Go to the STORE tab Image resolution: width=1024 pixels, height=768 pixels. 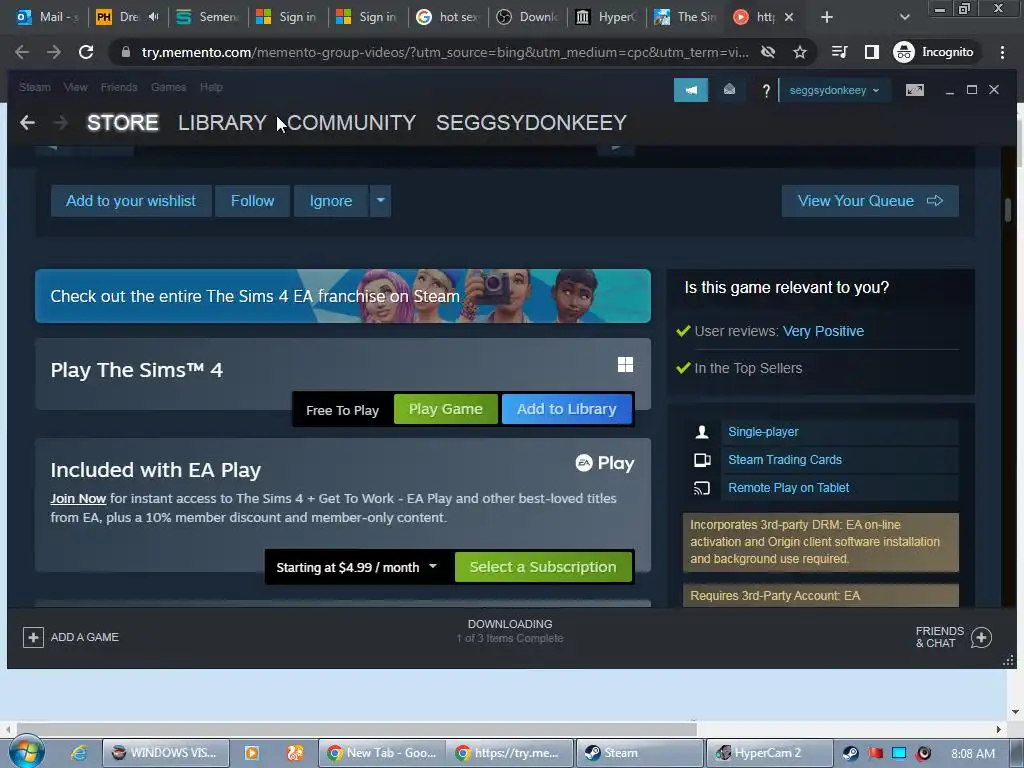pyautogui.click(x=123, y=122)
